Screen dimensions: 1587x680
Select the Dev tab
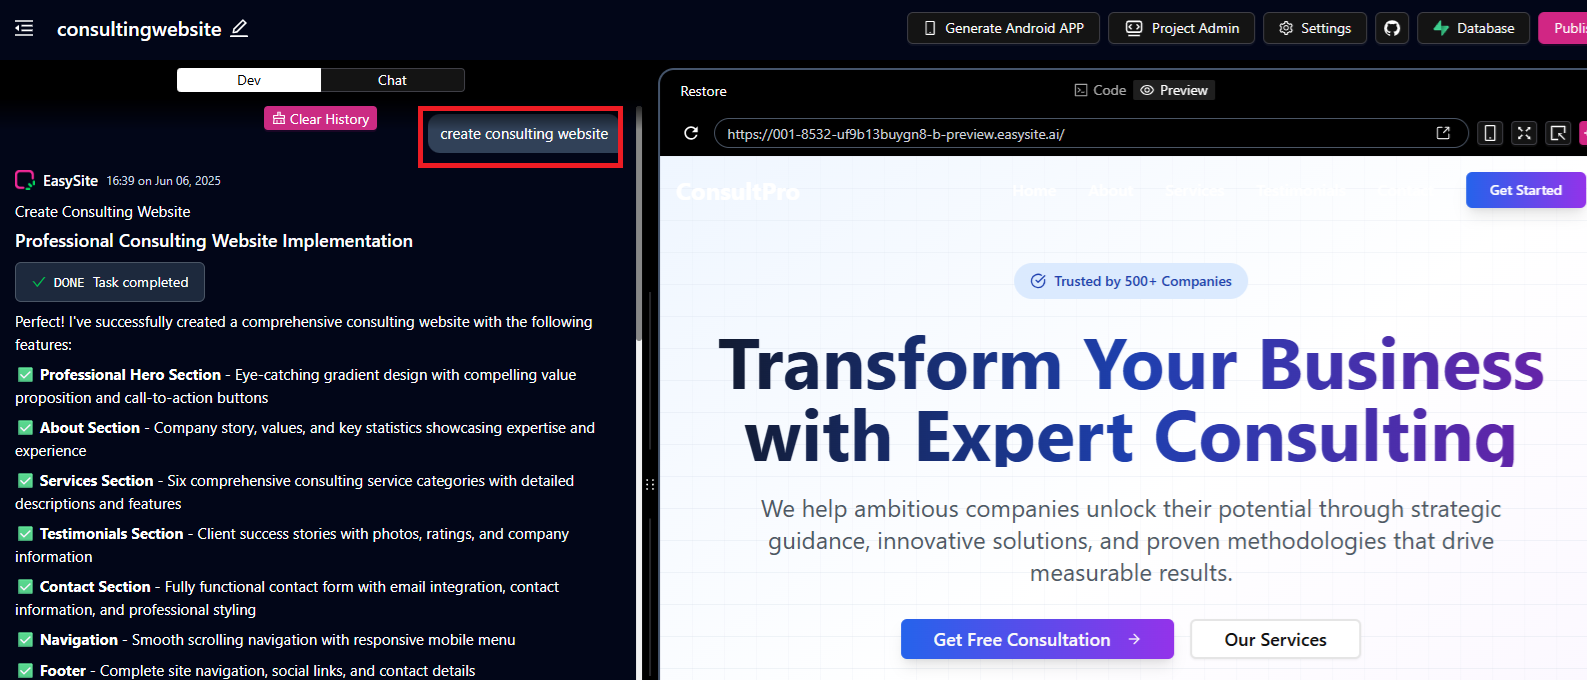(249, 80)
